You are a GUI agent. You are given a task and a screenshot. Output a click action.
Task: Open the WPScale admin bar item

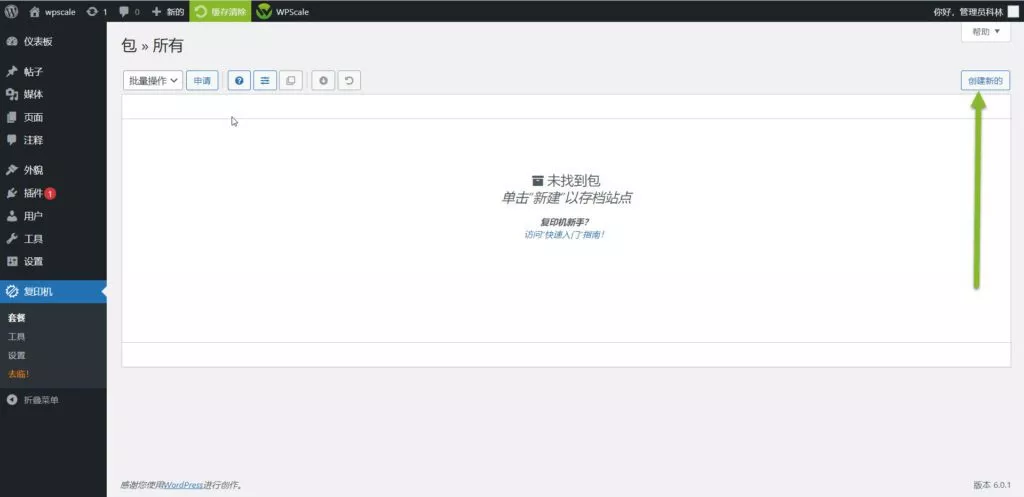[x=282, y=12]
